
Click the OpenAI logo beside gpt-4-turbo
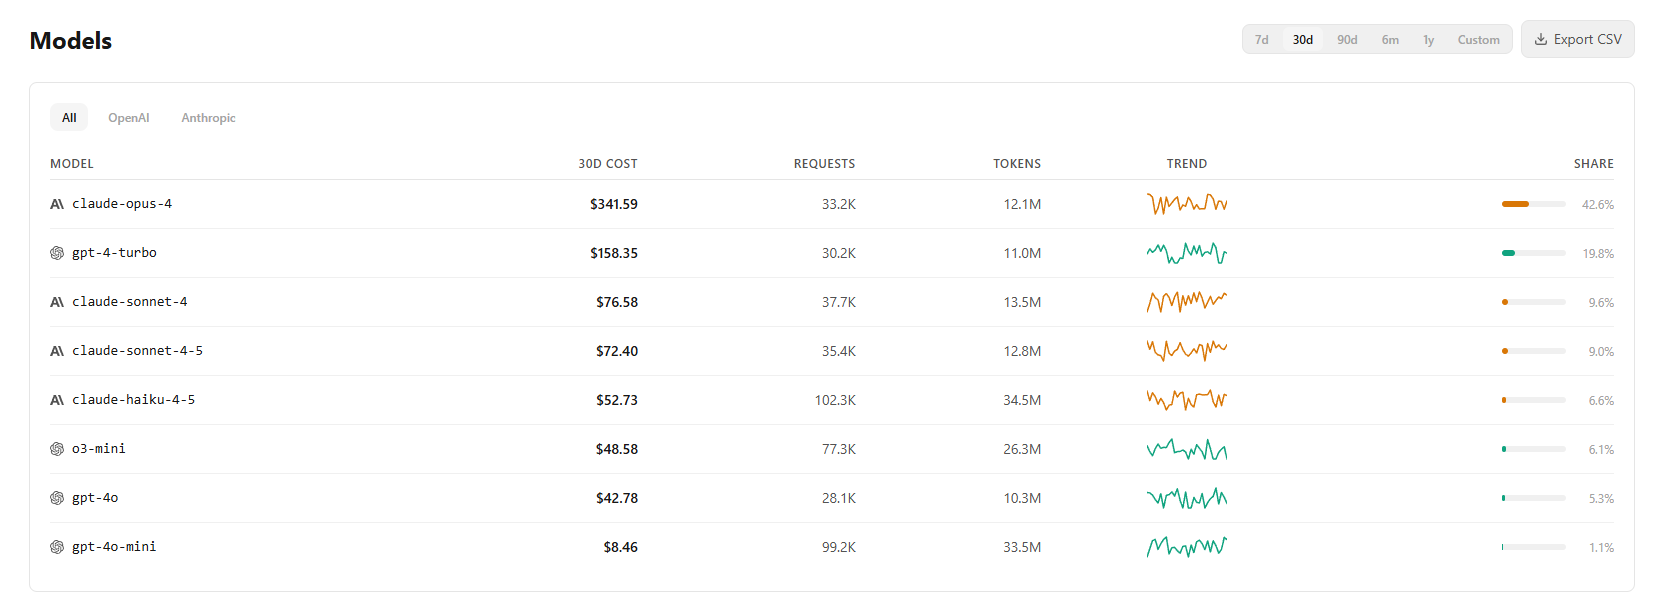pos(57,252)
